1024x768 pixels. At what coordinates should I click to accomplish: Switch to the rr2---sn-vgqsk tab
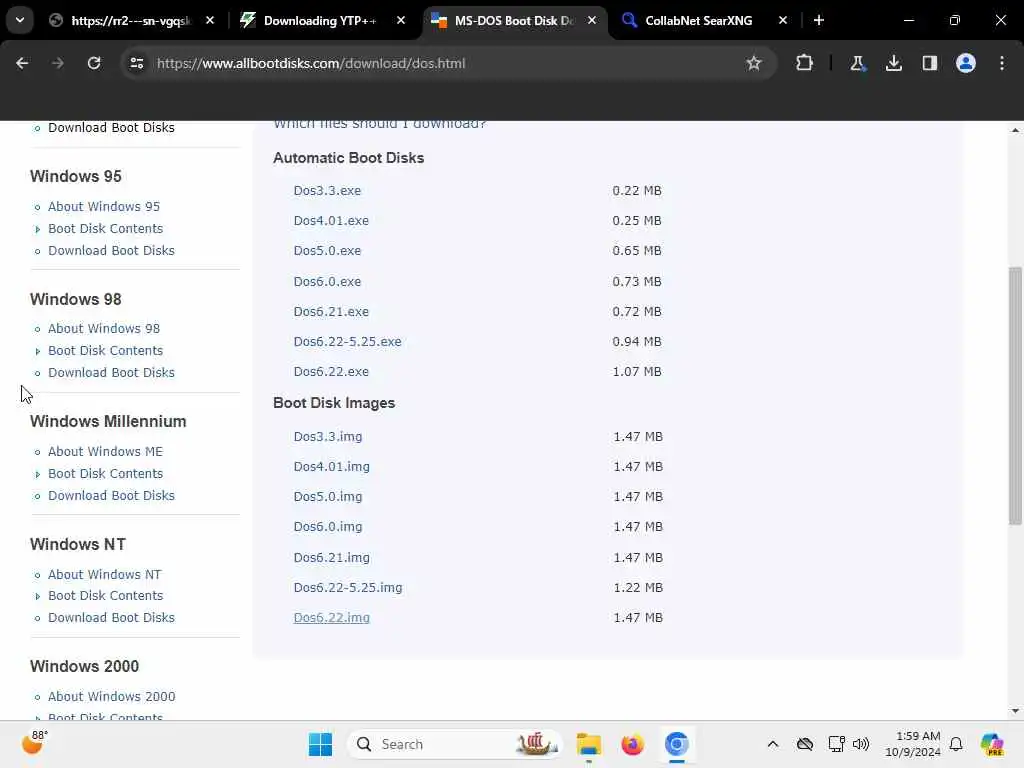coord(131,20)
